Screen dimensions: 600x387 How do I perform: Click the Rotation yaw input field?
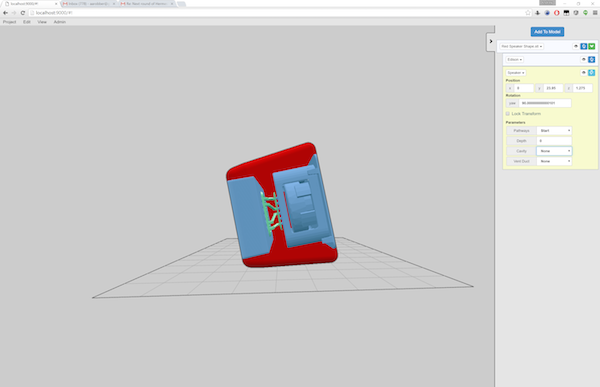[545, 103]
